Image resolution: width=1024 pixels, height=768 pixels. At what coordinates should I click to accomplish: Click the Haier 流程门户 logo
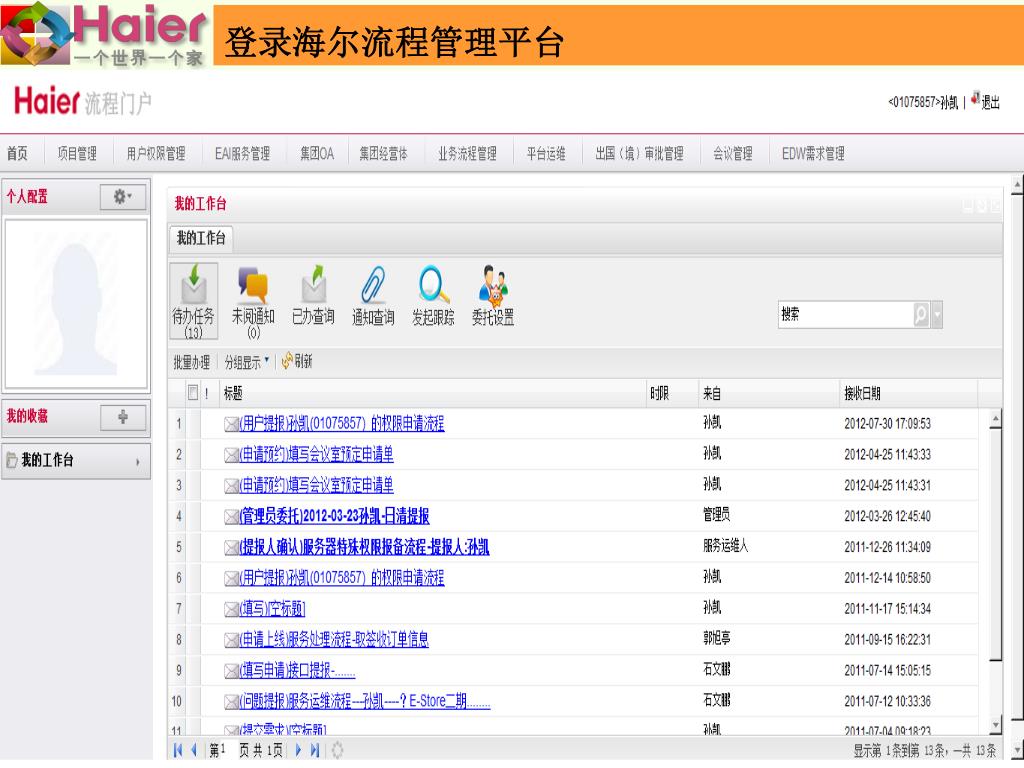(82, 102)
